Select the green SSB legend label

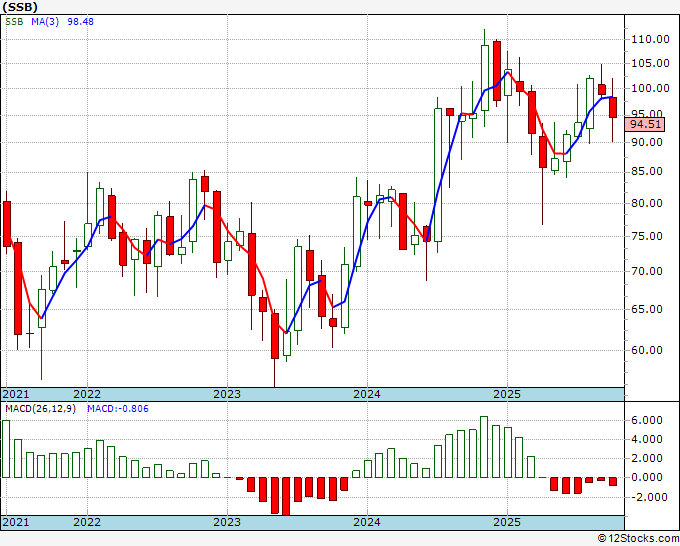[x=14, y=22]
